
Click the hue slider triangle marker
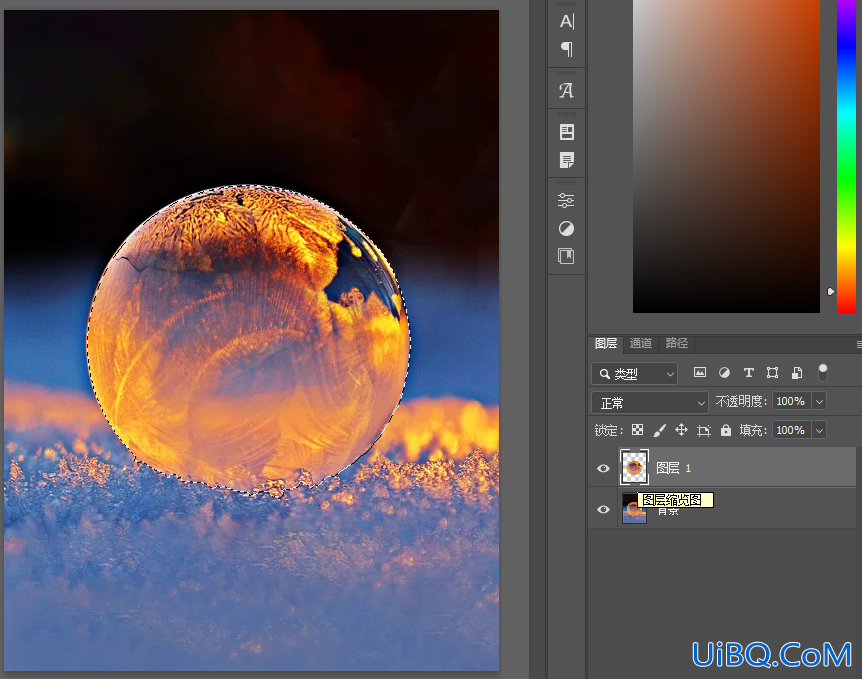(x=831, y=291)
